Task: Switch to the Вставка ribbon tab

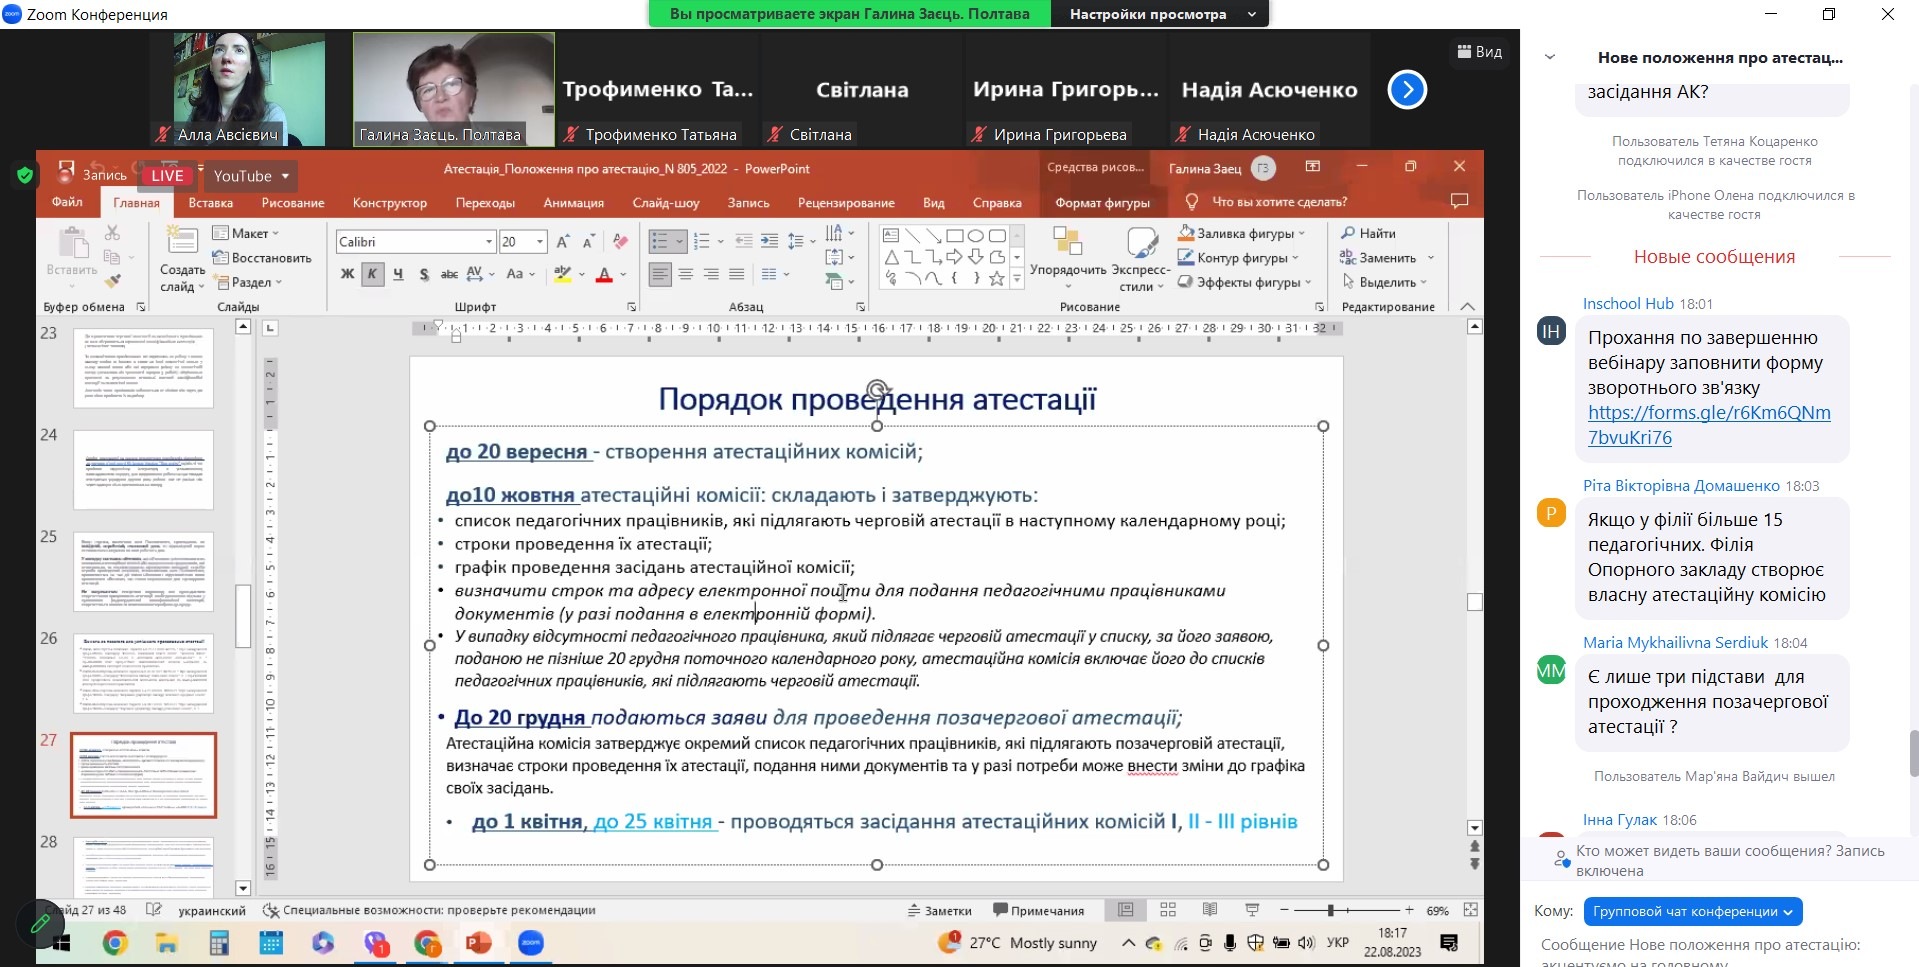Action: tap(210, 203)
